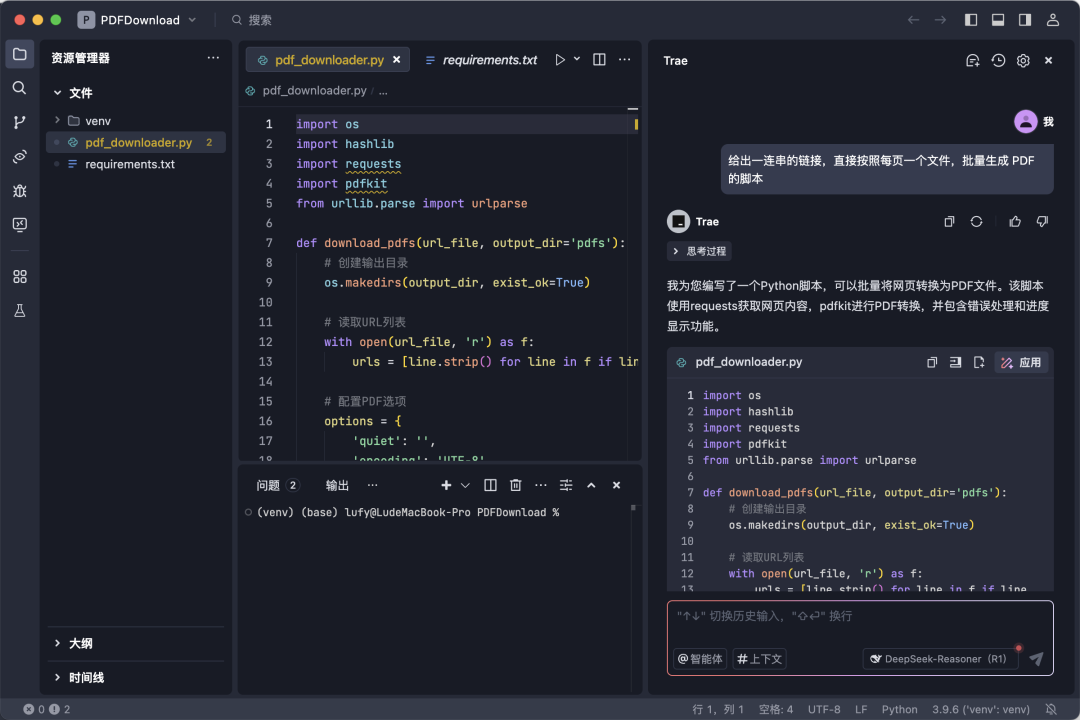Viewport: 1080px width, 720px height.
Task: Apply the generated code with 应用
Action: (x=1021, y=362)
